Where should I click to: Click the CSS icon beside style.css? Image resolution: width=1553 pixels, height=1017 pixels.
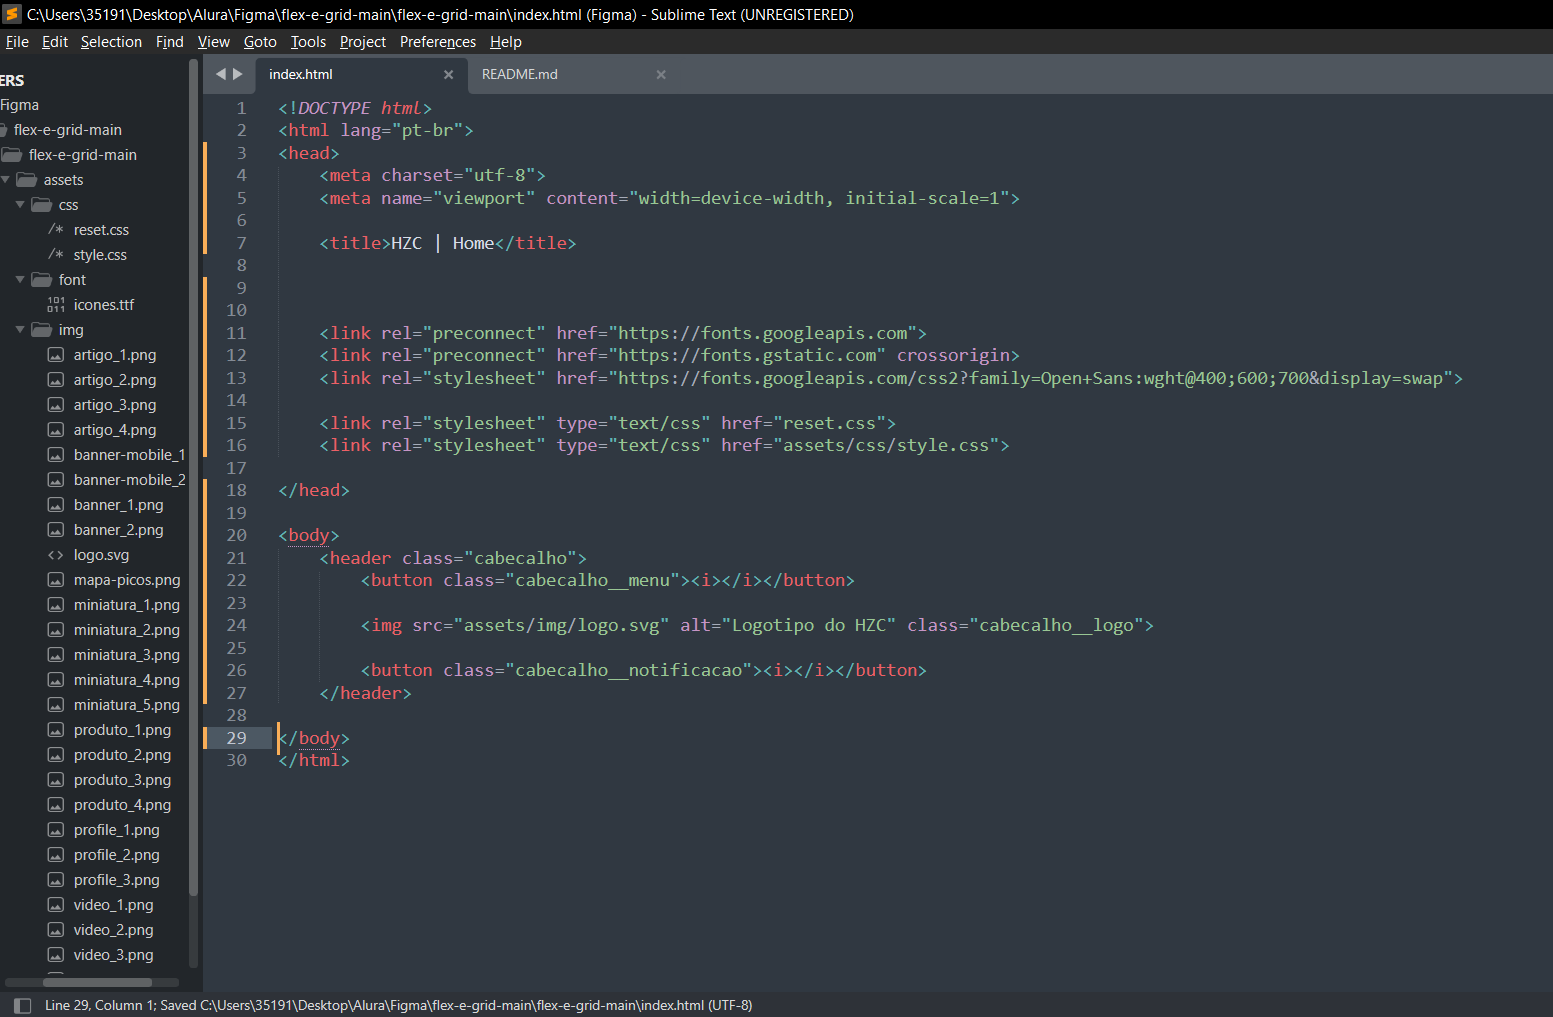(56, 255)
